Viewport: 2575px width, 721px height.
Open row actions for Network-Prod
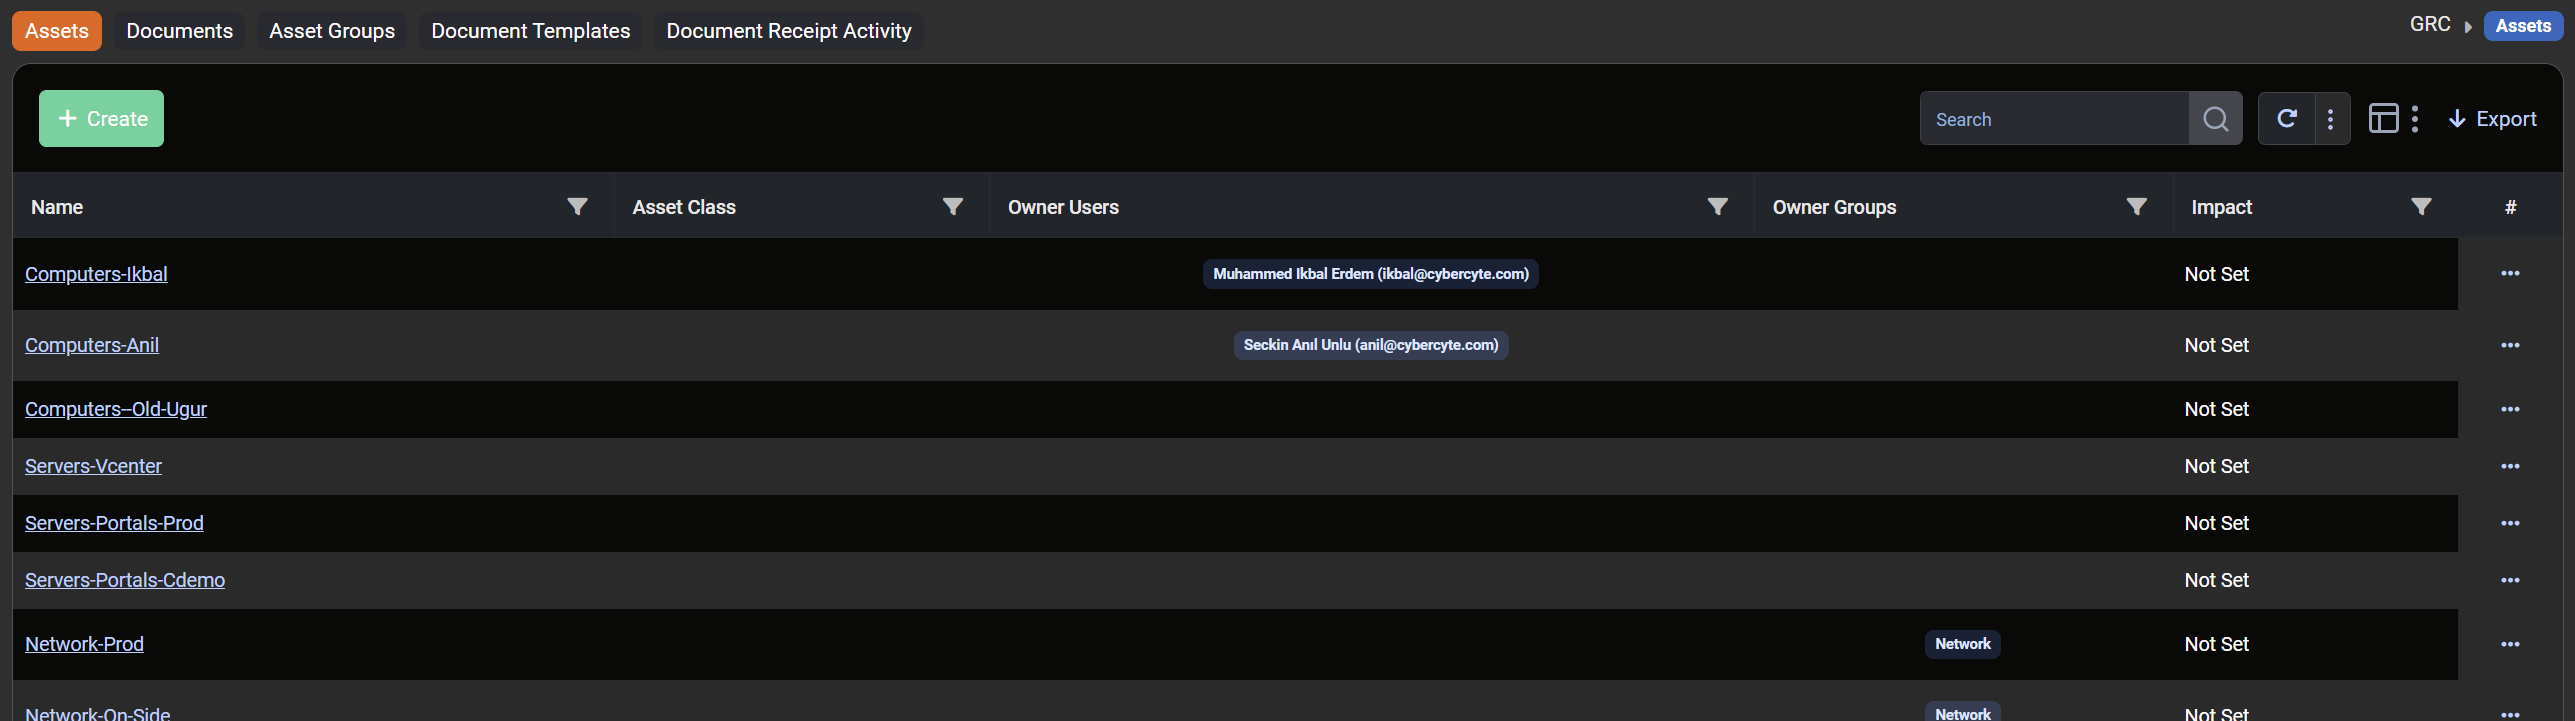(2510, 645)
